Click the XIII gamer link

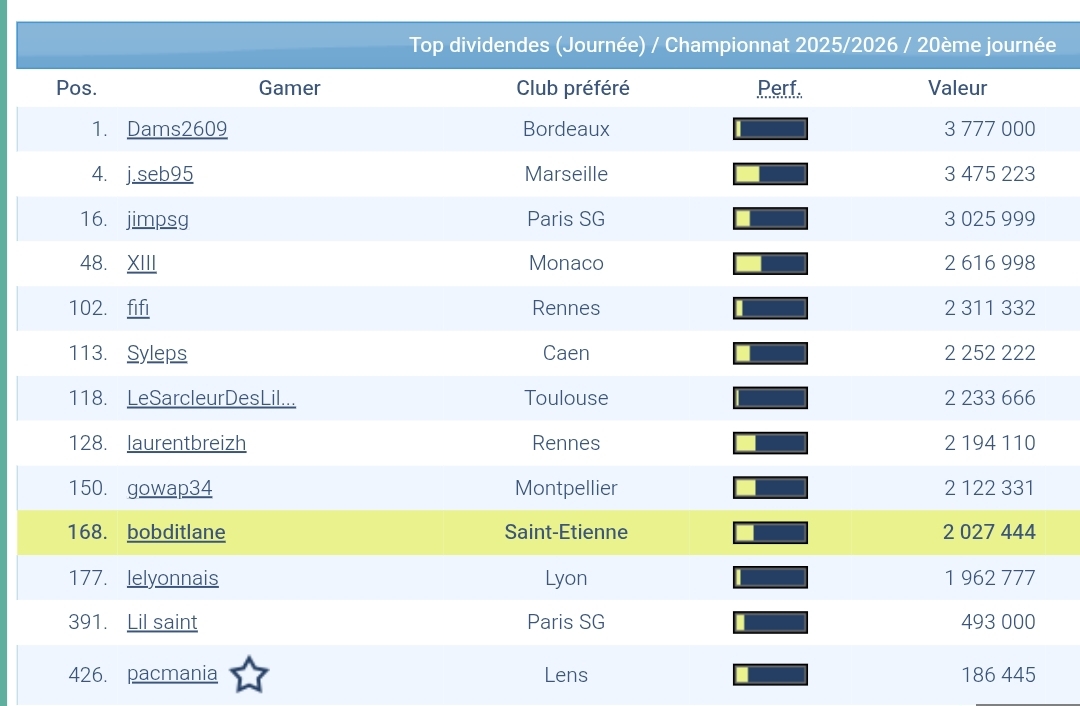142,264
